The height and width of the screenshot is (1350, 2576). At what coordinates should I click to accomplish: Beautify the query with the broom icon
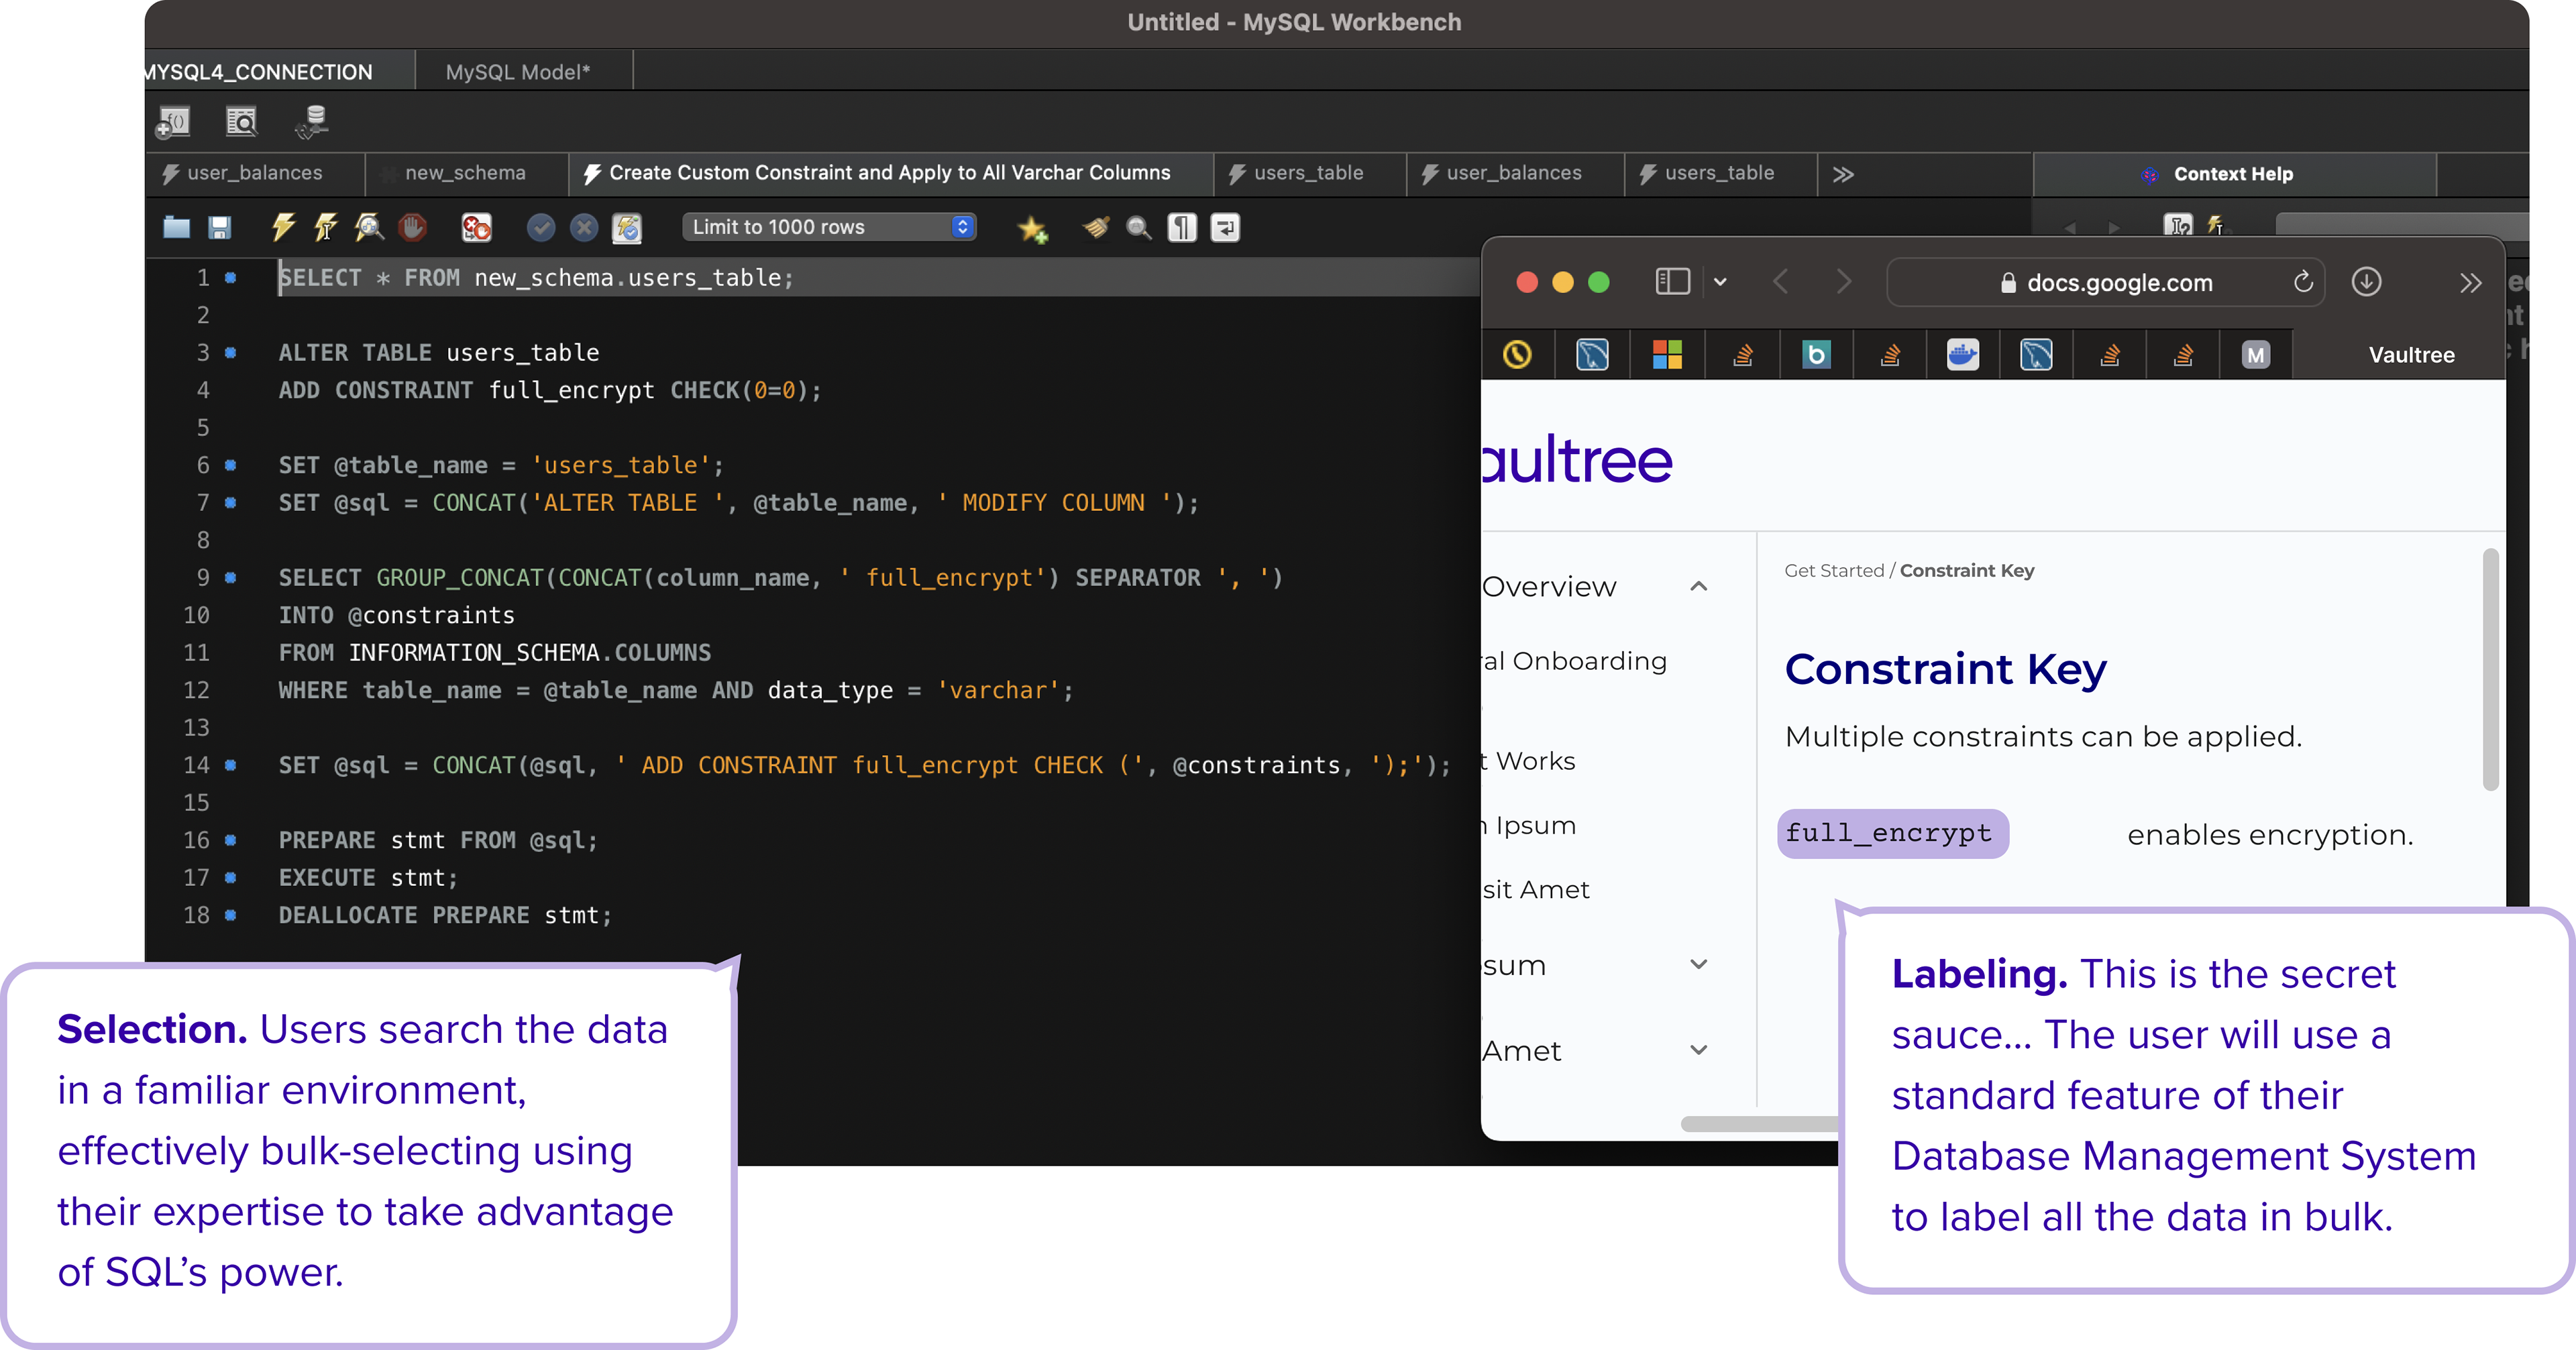pyautogui.click(x=1096, y=228)
